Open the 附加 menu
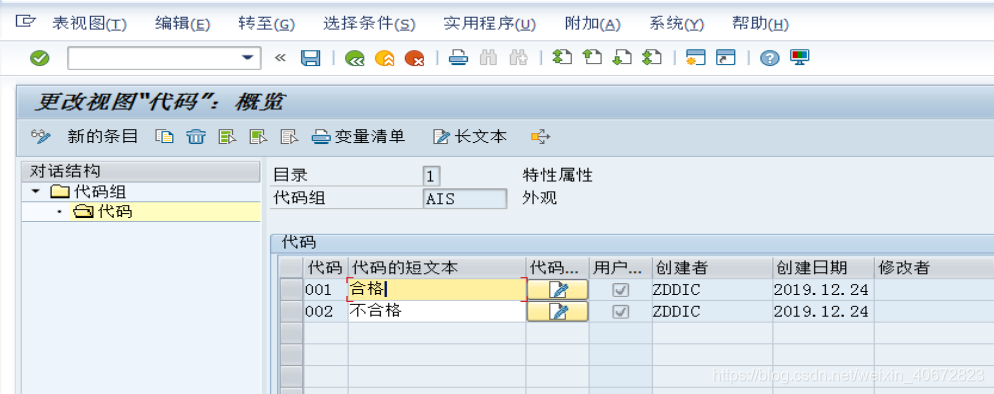Viewport: 994px width, 394px height. [592, 24]
